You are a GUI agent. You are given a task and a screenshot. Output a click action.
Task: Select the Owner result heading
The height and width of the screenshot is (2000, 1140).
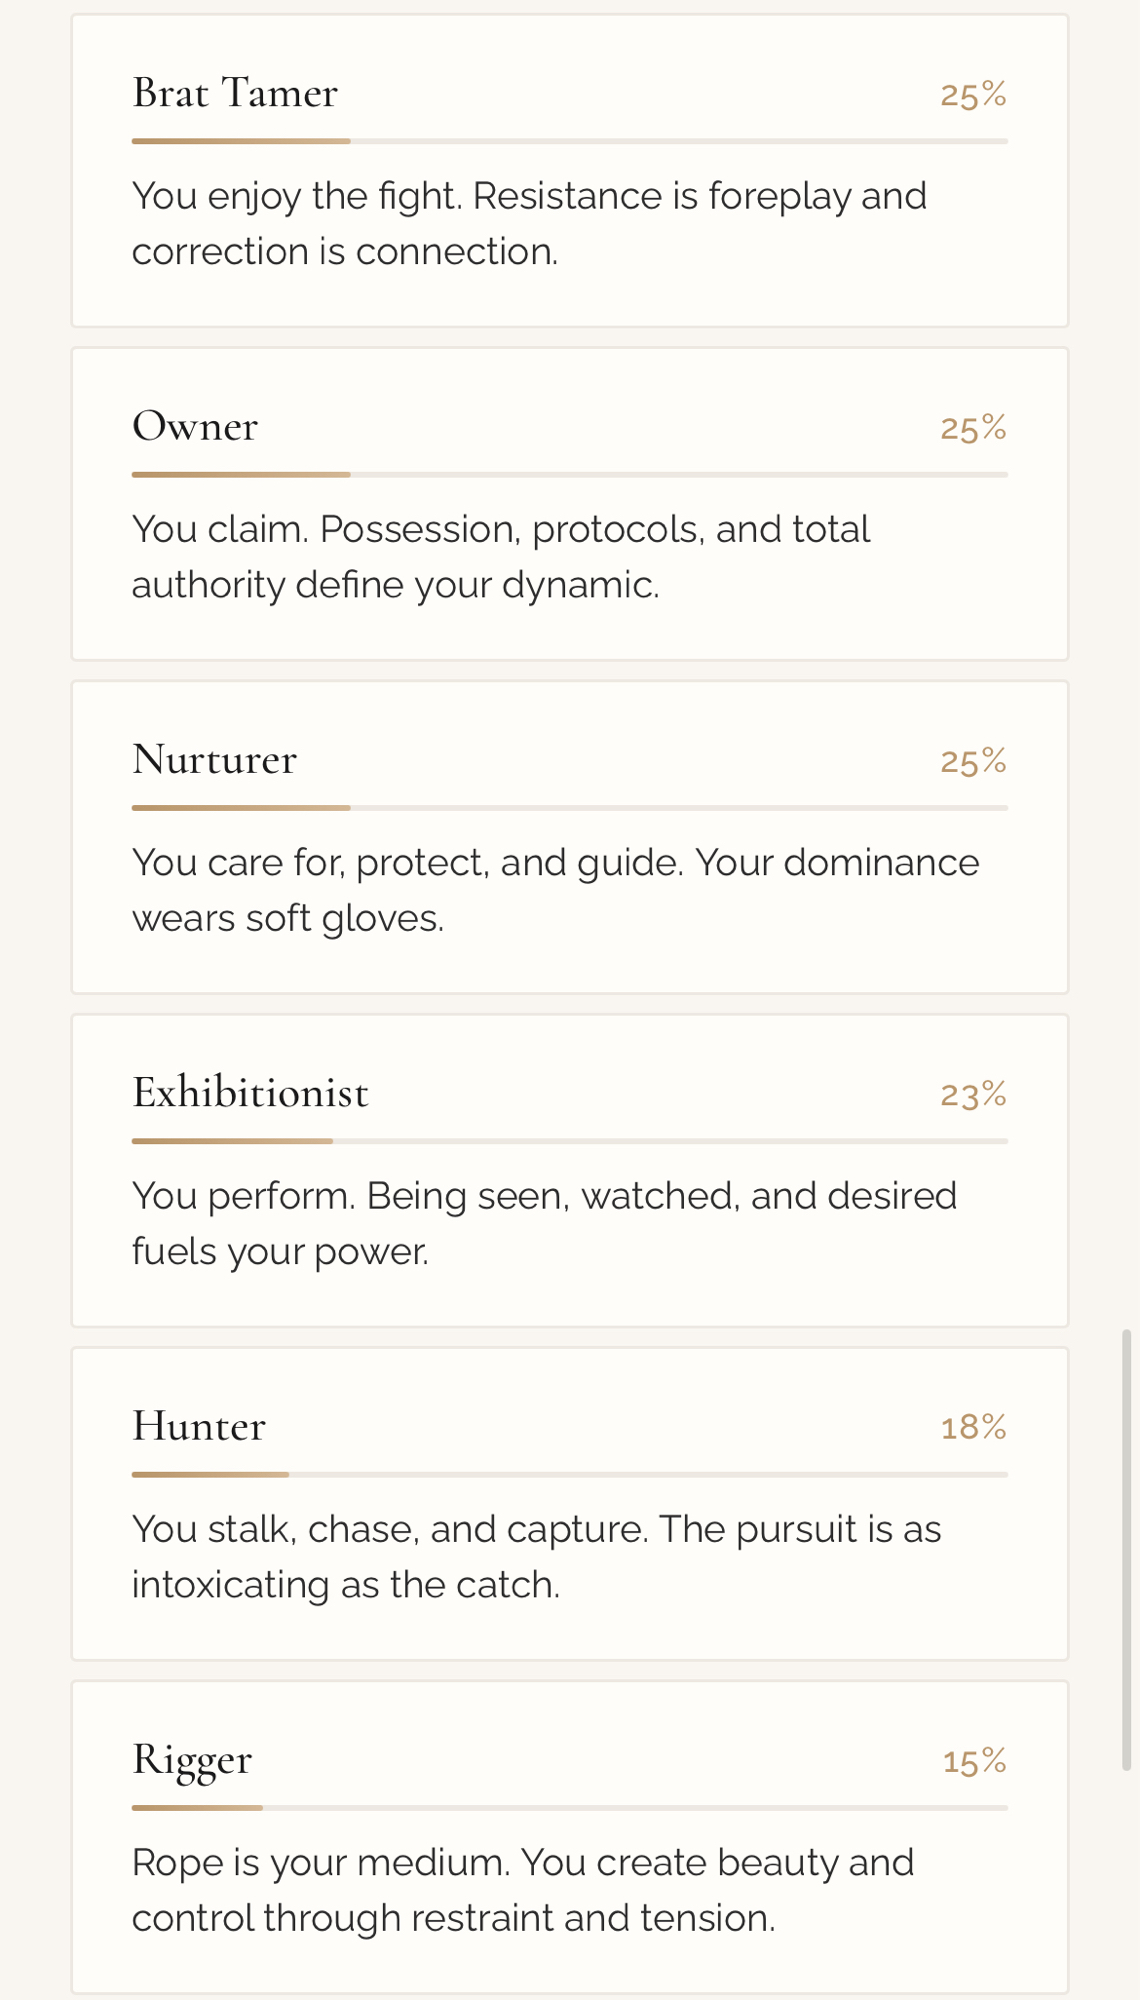(x=195, y=426)
